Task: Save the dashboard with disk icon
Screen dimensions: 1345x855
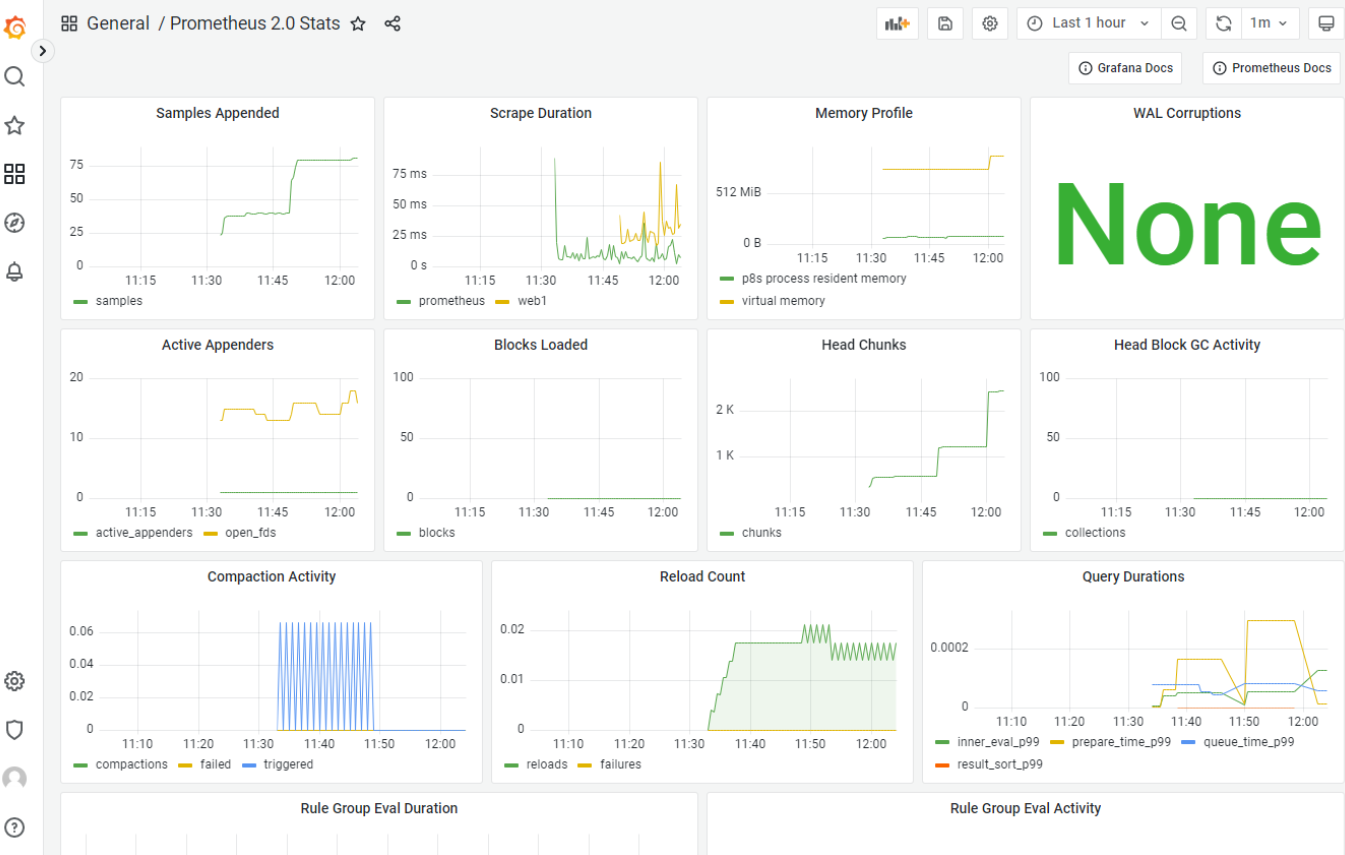Action: 945,23
